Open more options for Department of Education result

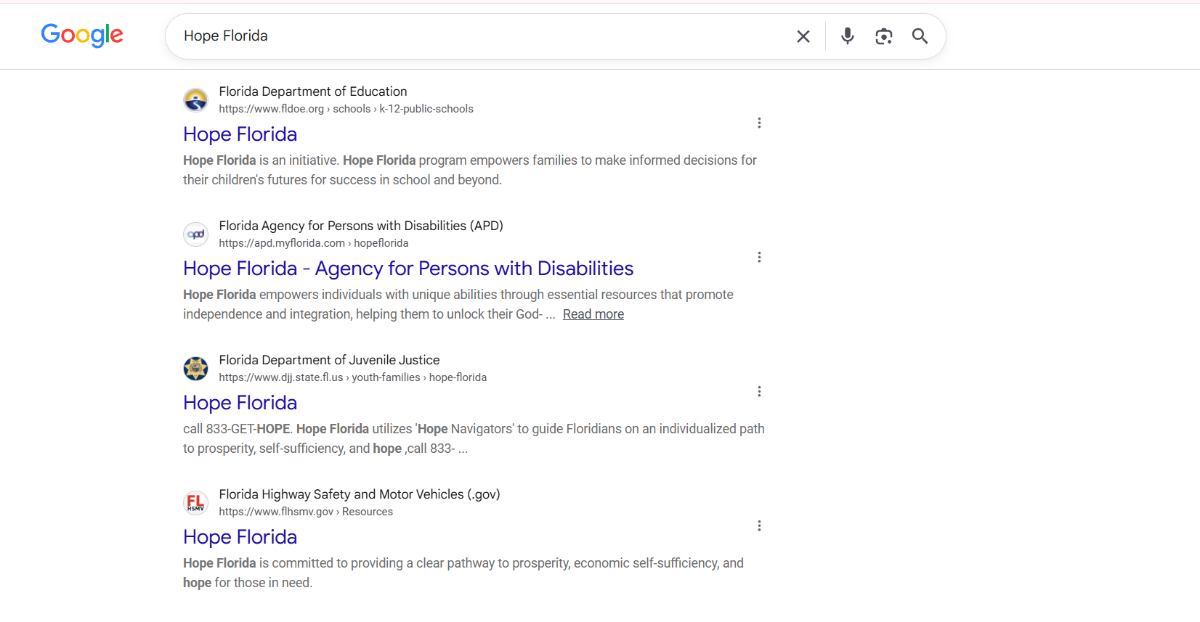point(759,123)
